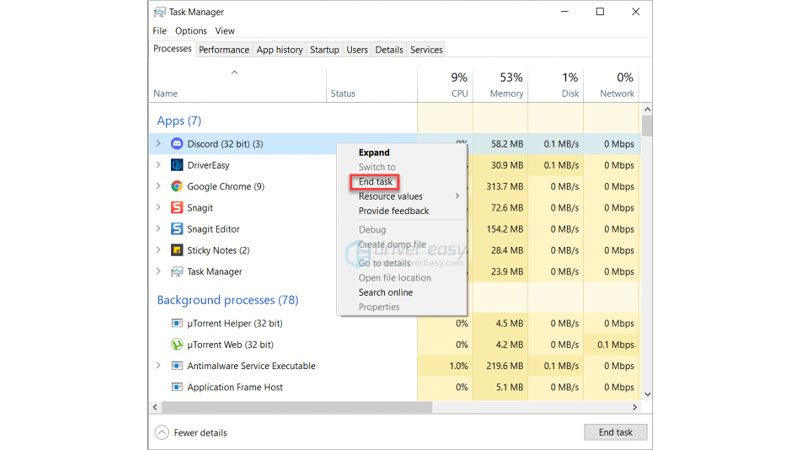800x450 pixels.
Task: Sort by the Network column header
Action: [x=611, y=84]
